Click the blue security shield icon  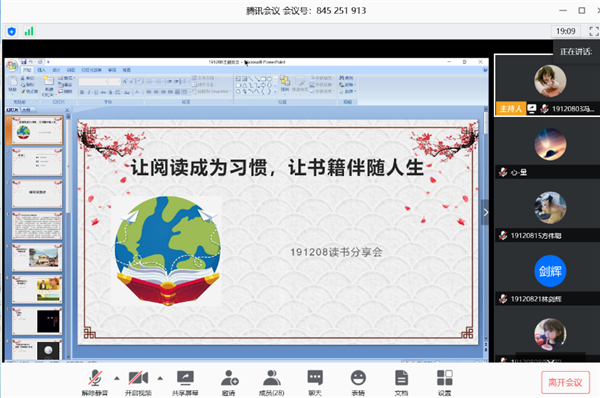(12, 31)
